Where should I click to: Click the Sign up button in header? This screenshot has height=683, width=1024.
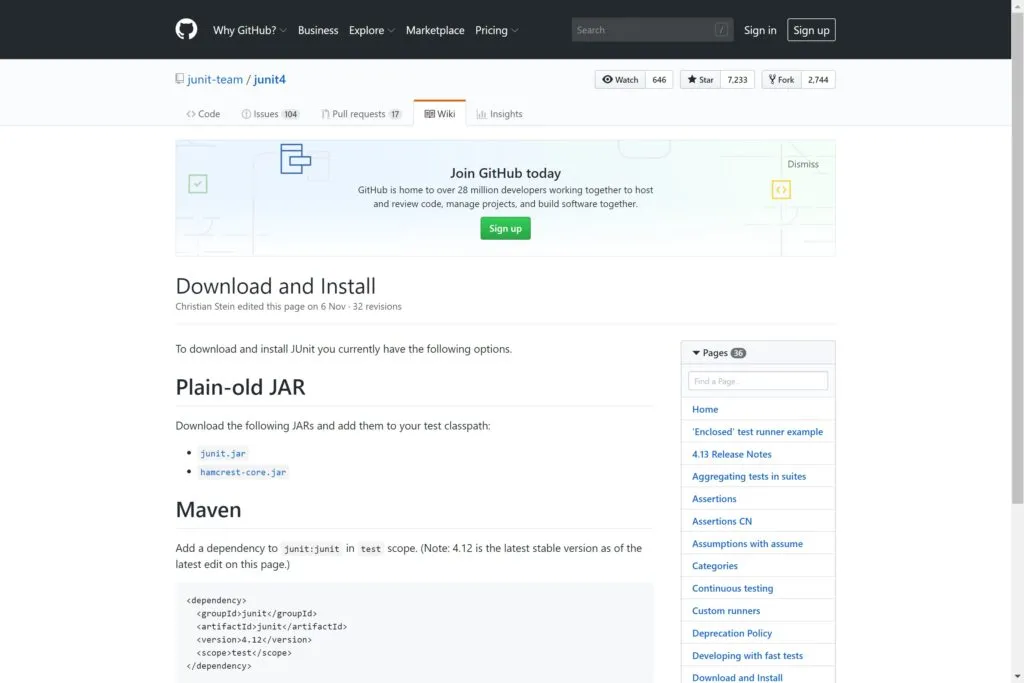point(811,30)
